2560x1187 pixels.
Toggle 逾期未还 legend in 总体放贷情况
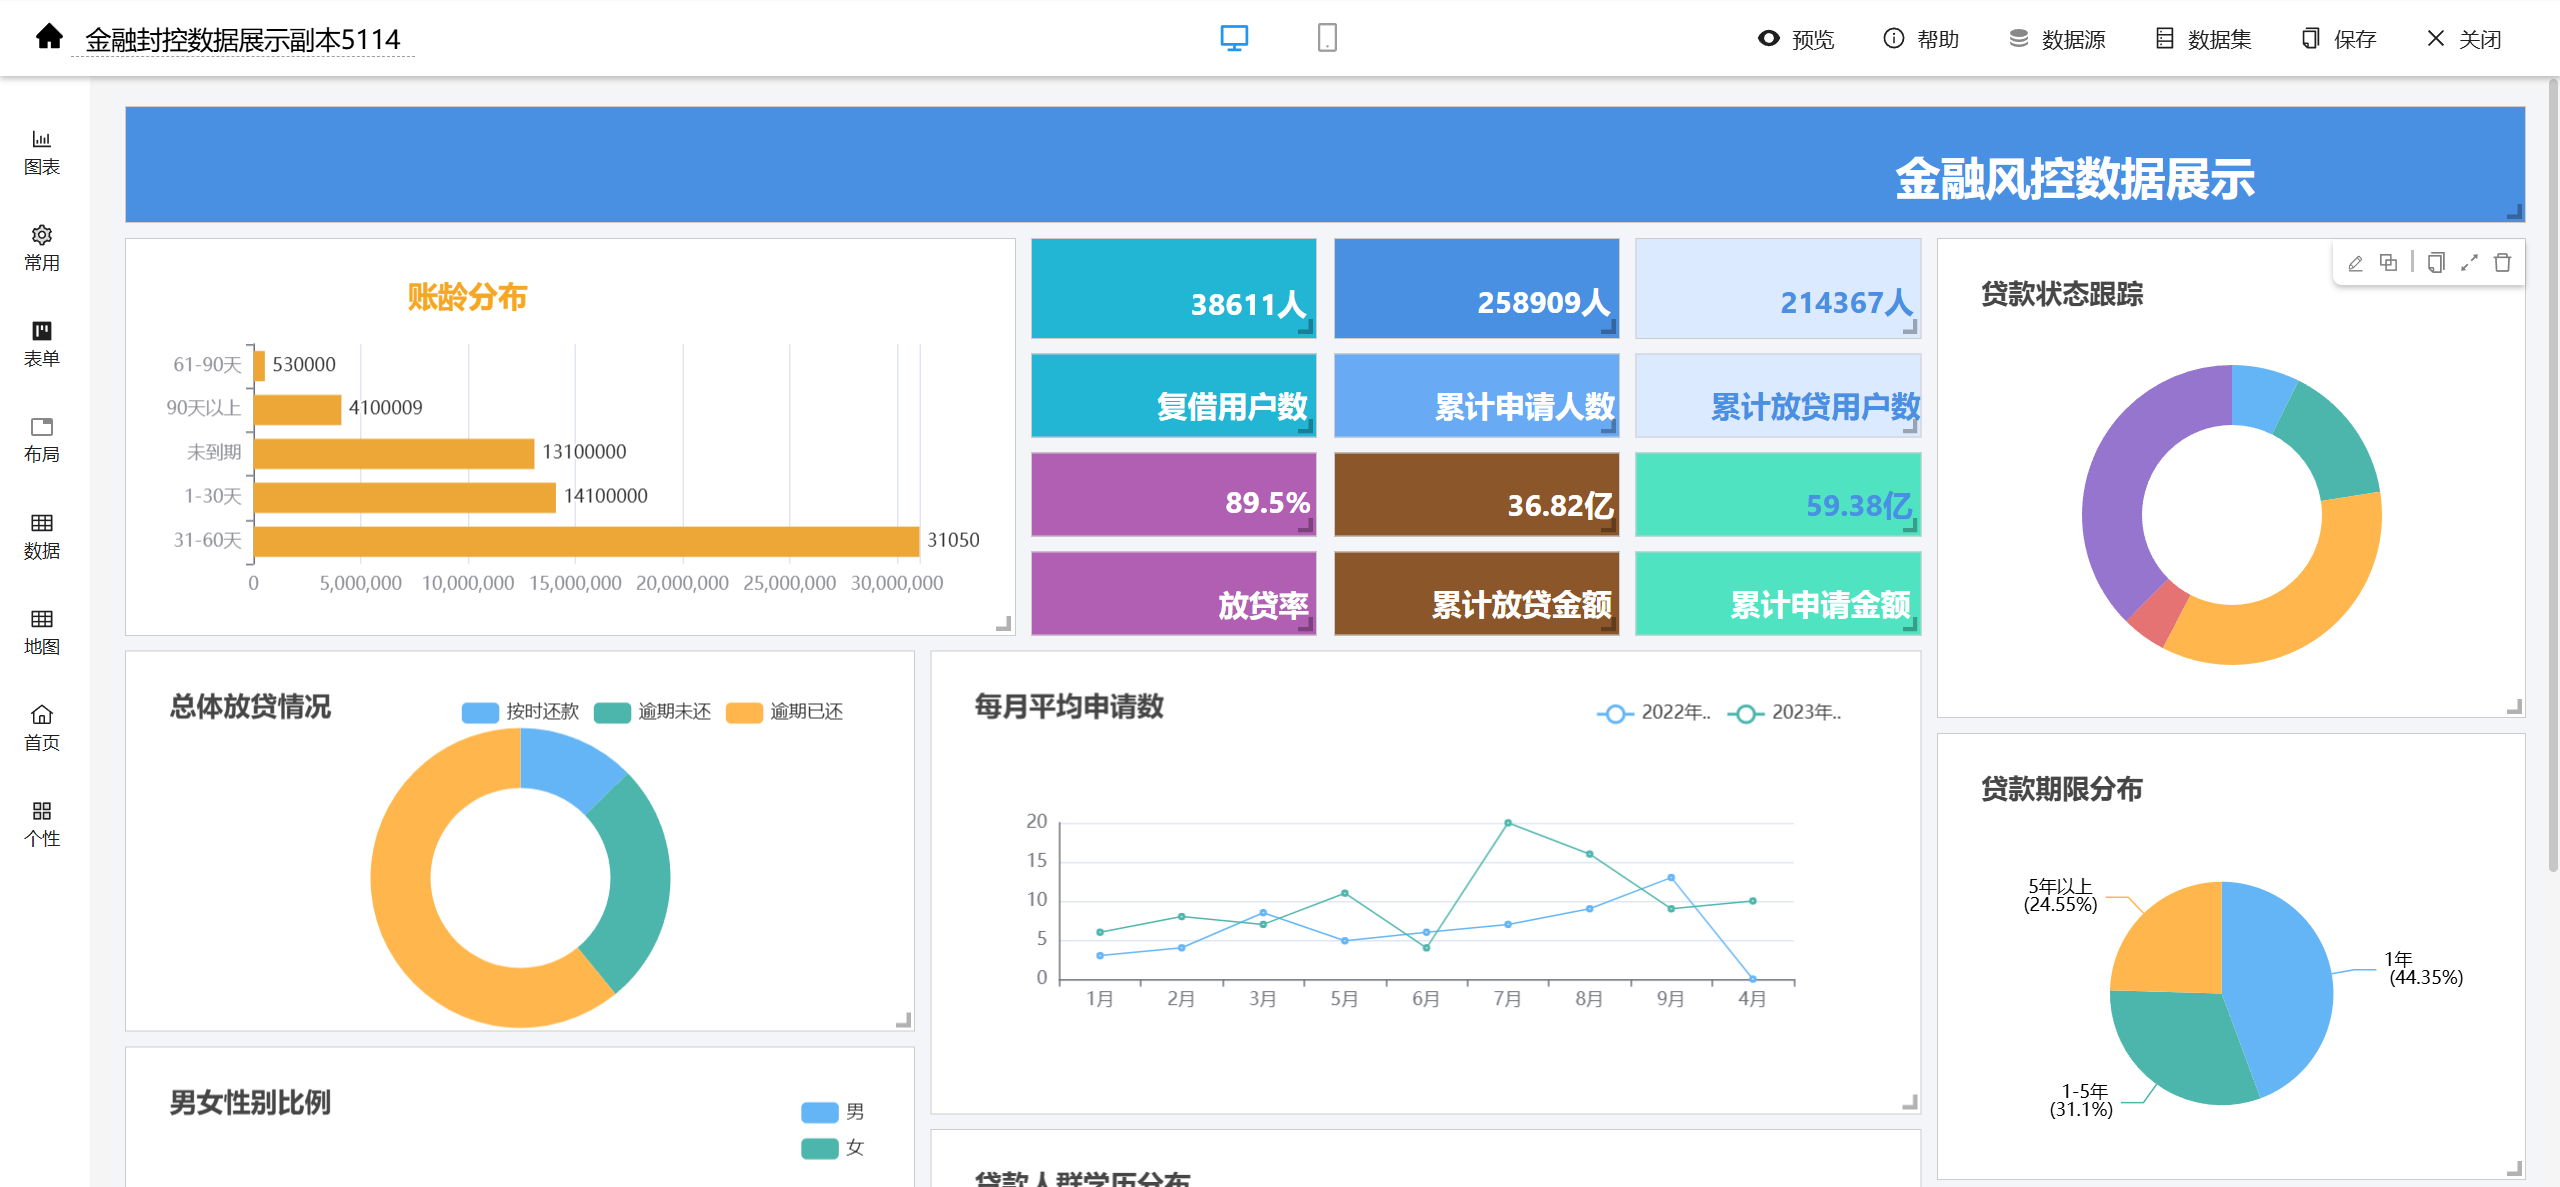point(652,712)
